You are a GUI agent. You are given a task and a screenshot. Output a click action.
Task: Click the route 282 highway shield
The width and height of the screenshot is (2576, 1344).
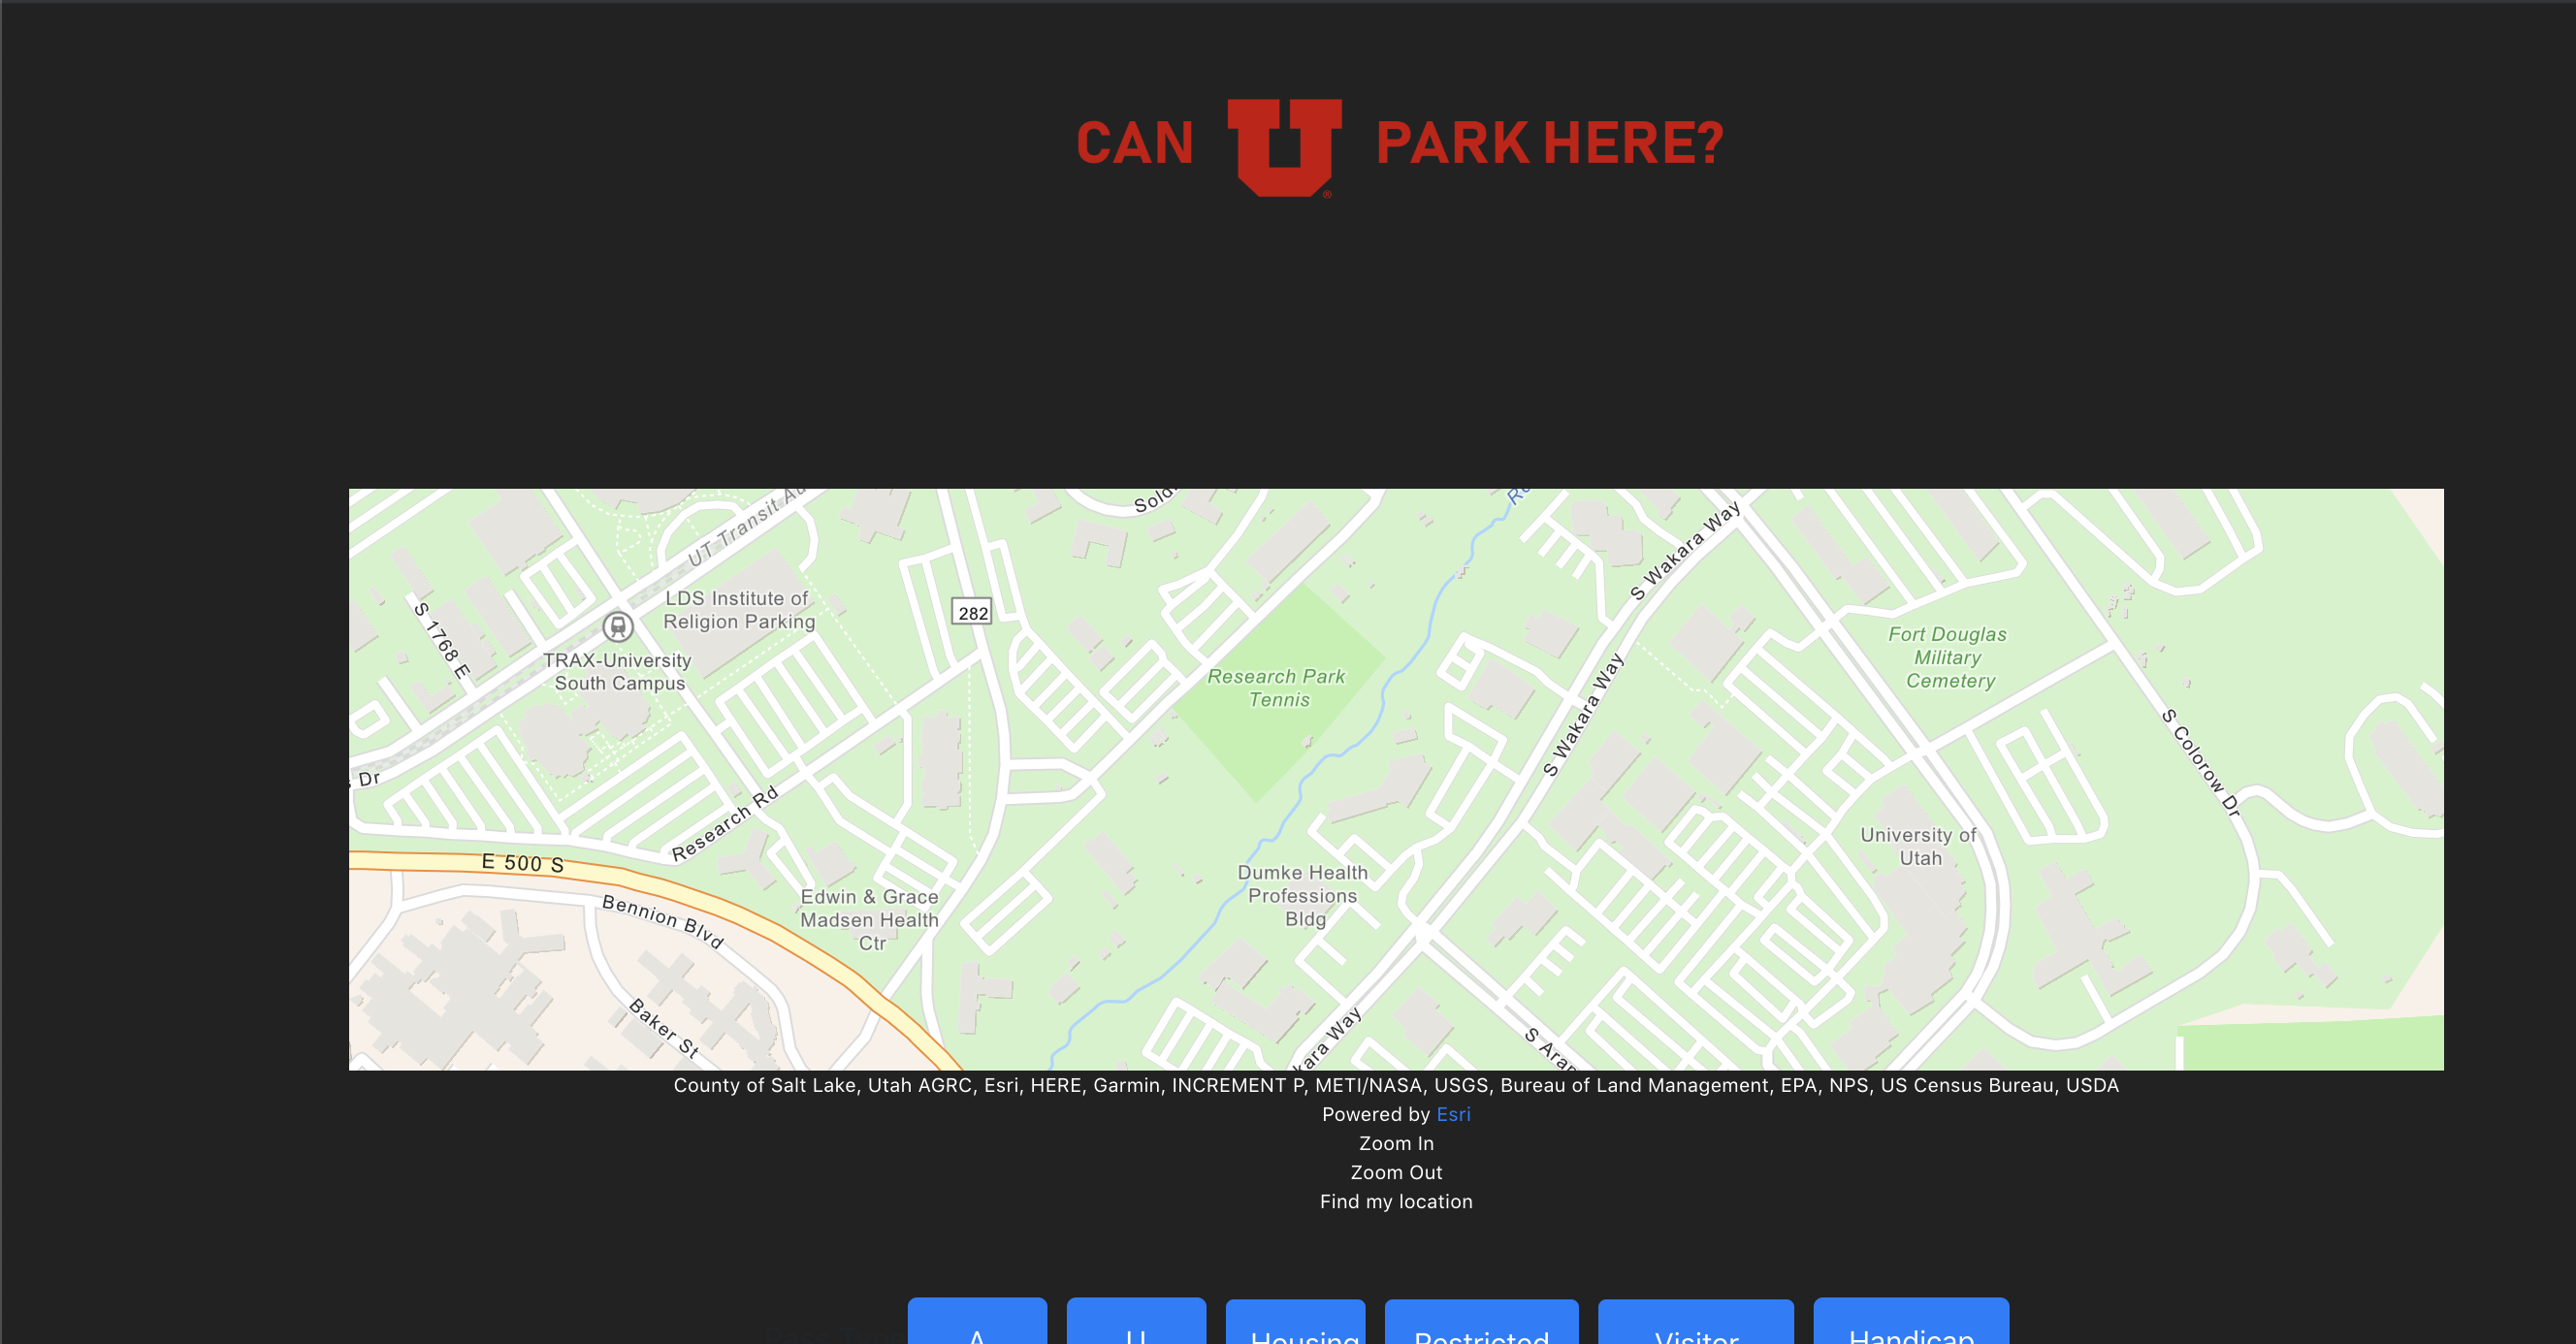click(972, 613)
